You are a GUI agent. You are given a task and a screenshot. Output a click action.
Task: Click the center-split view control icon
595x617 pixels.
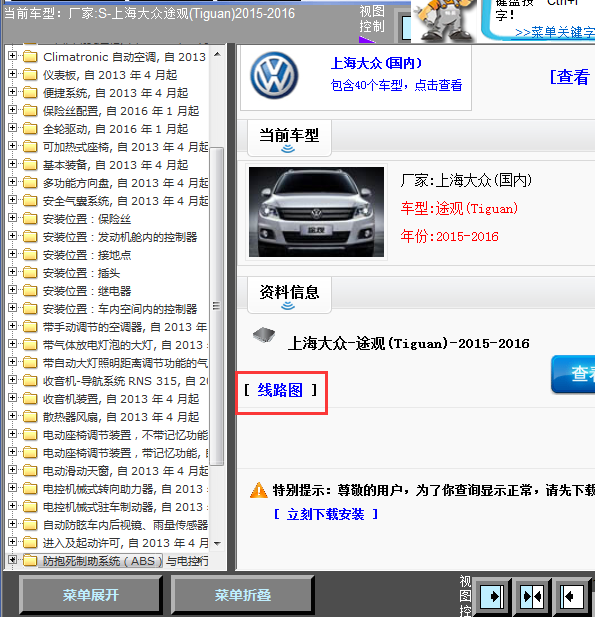[532, 597]
